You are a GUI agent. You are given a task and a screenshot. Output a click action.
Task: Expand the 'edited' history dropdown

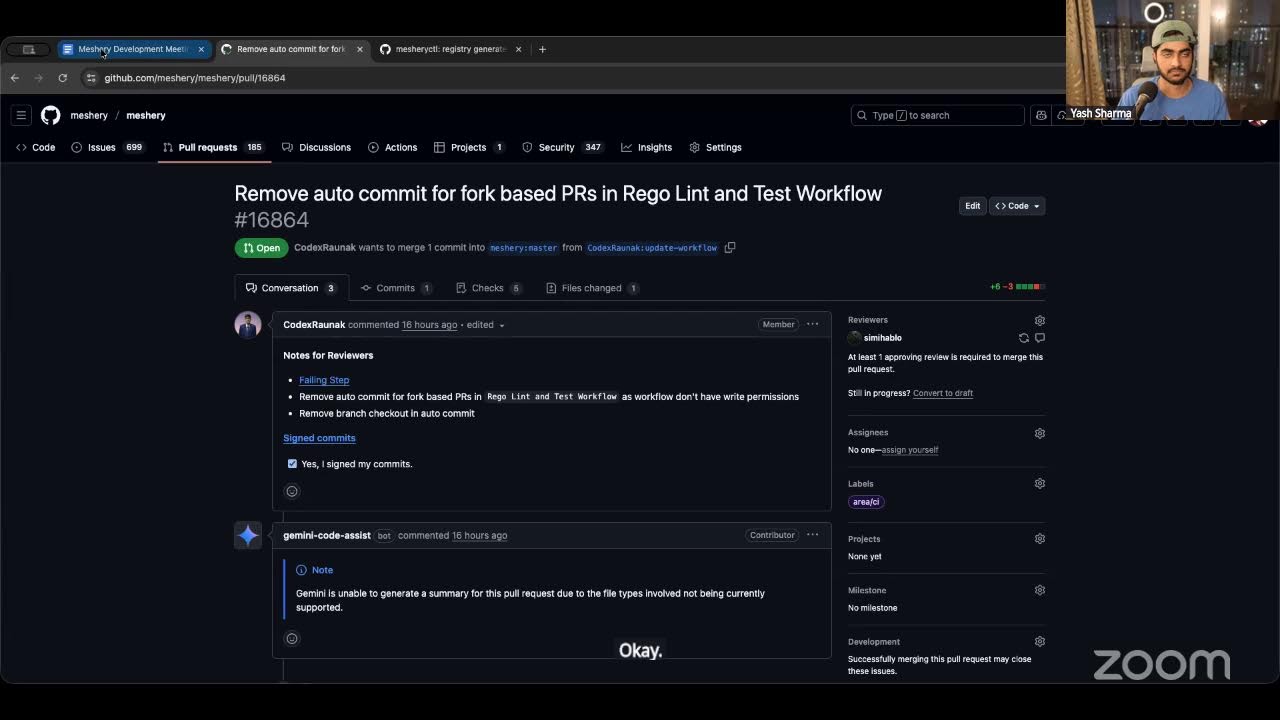(486, 325)
